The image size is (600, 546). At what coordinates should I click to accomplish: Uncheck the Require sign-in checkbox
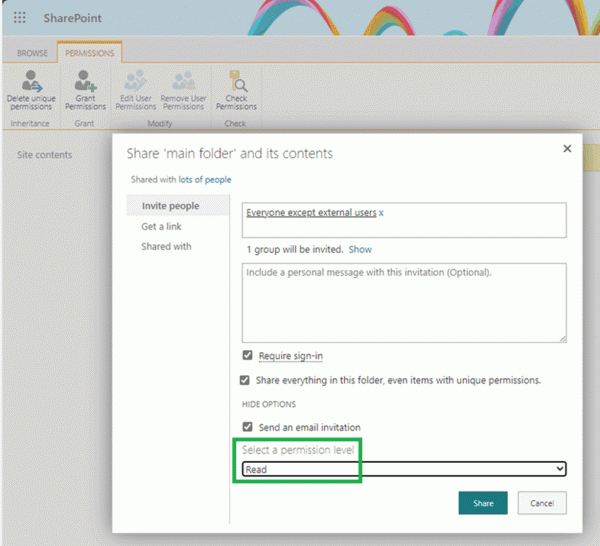(248, 356)
